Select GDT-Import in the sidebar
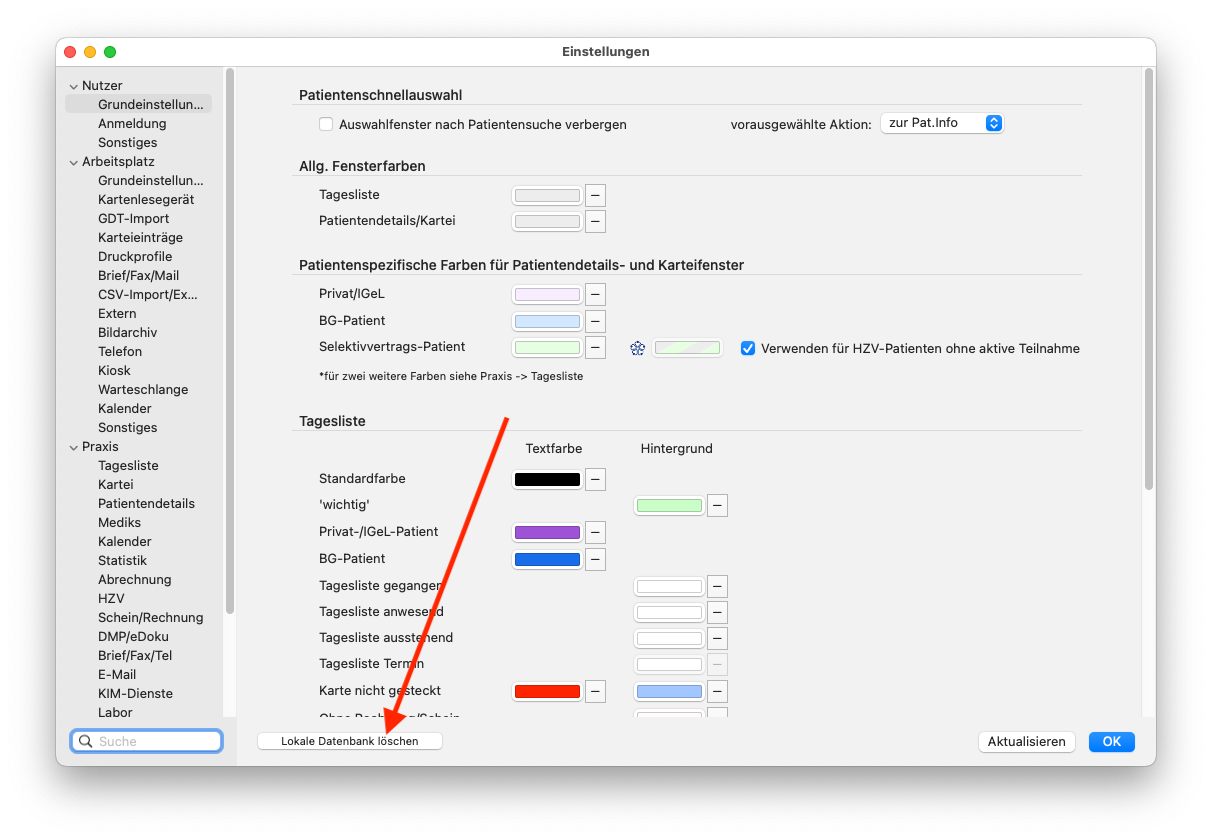Viewport: 1212px width, 840px height. pyautogui.click(x=134, y=219)
